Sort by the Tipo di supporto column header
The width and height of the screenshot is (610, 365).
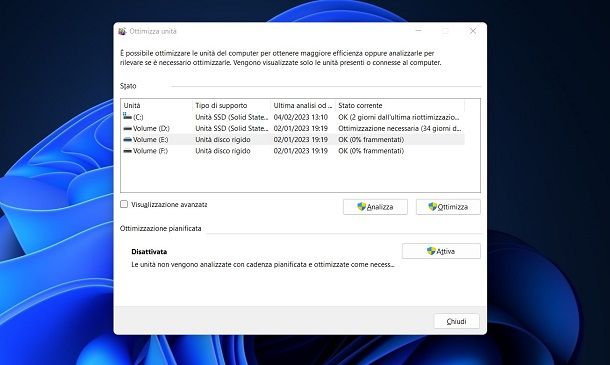(x=231, y=105)
